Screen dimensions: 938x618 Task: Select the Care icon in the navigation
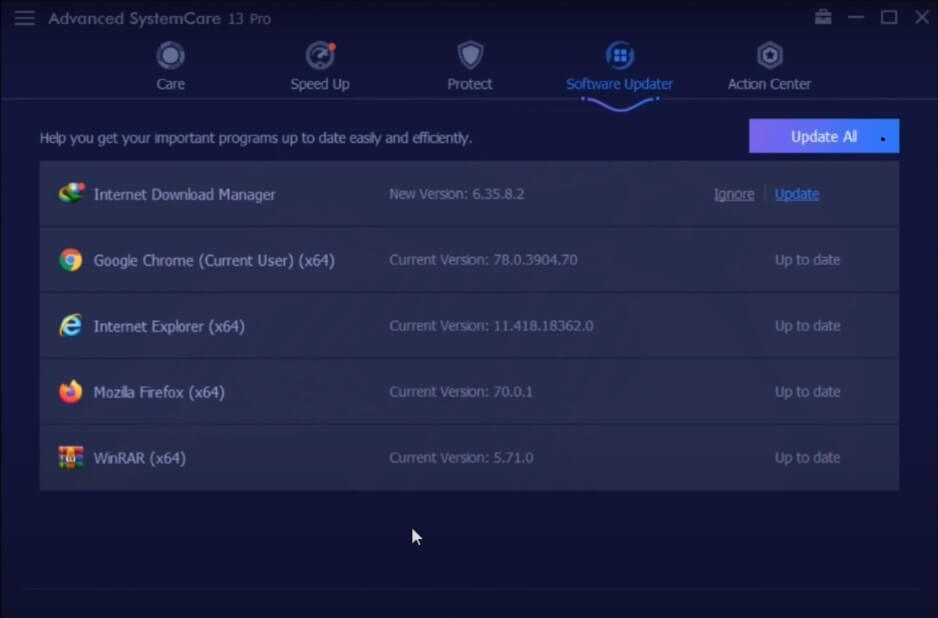tap(170, 56)
